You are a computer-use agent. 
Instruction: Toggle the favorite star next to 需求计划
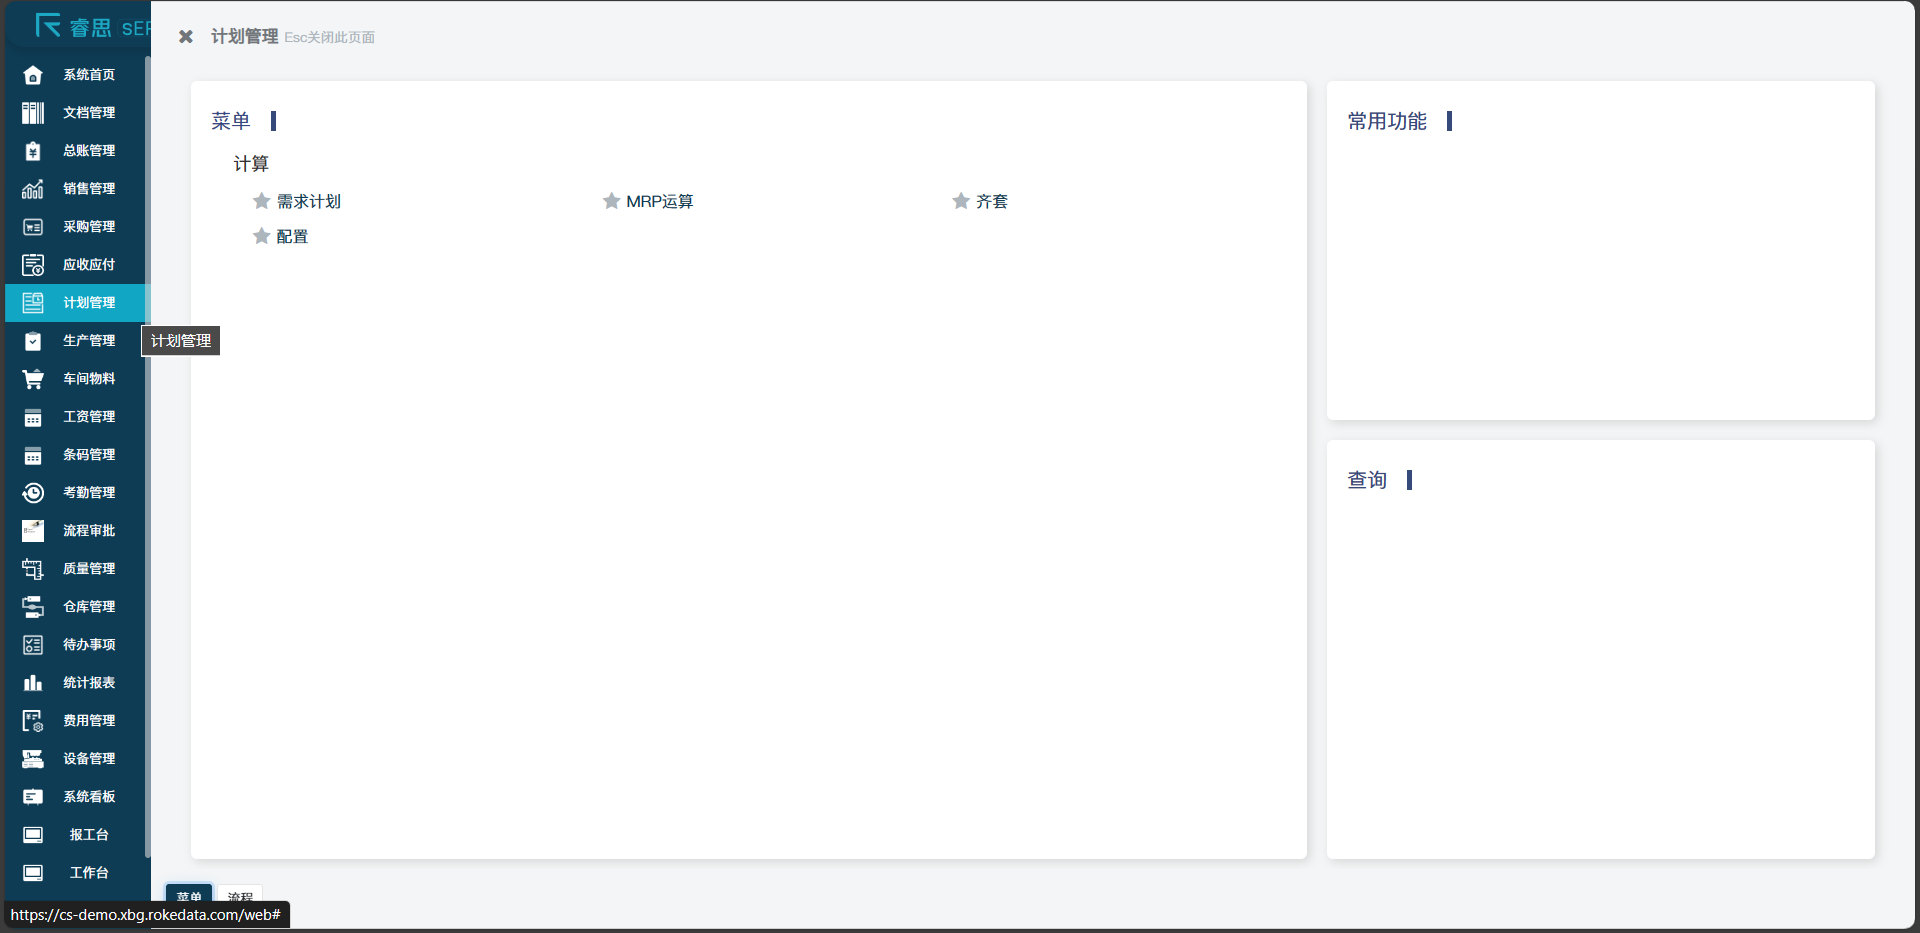[260, 200]
